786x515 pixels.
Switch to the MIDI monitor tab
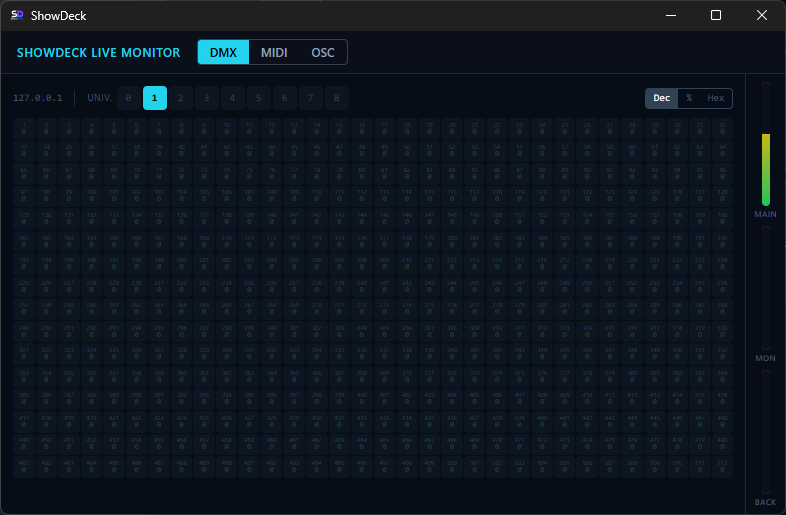[x=274, y=52]
